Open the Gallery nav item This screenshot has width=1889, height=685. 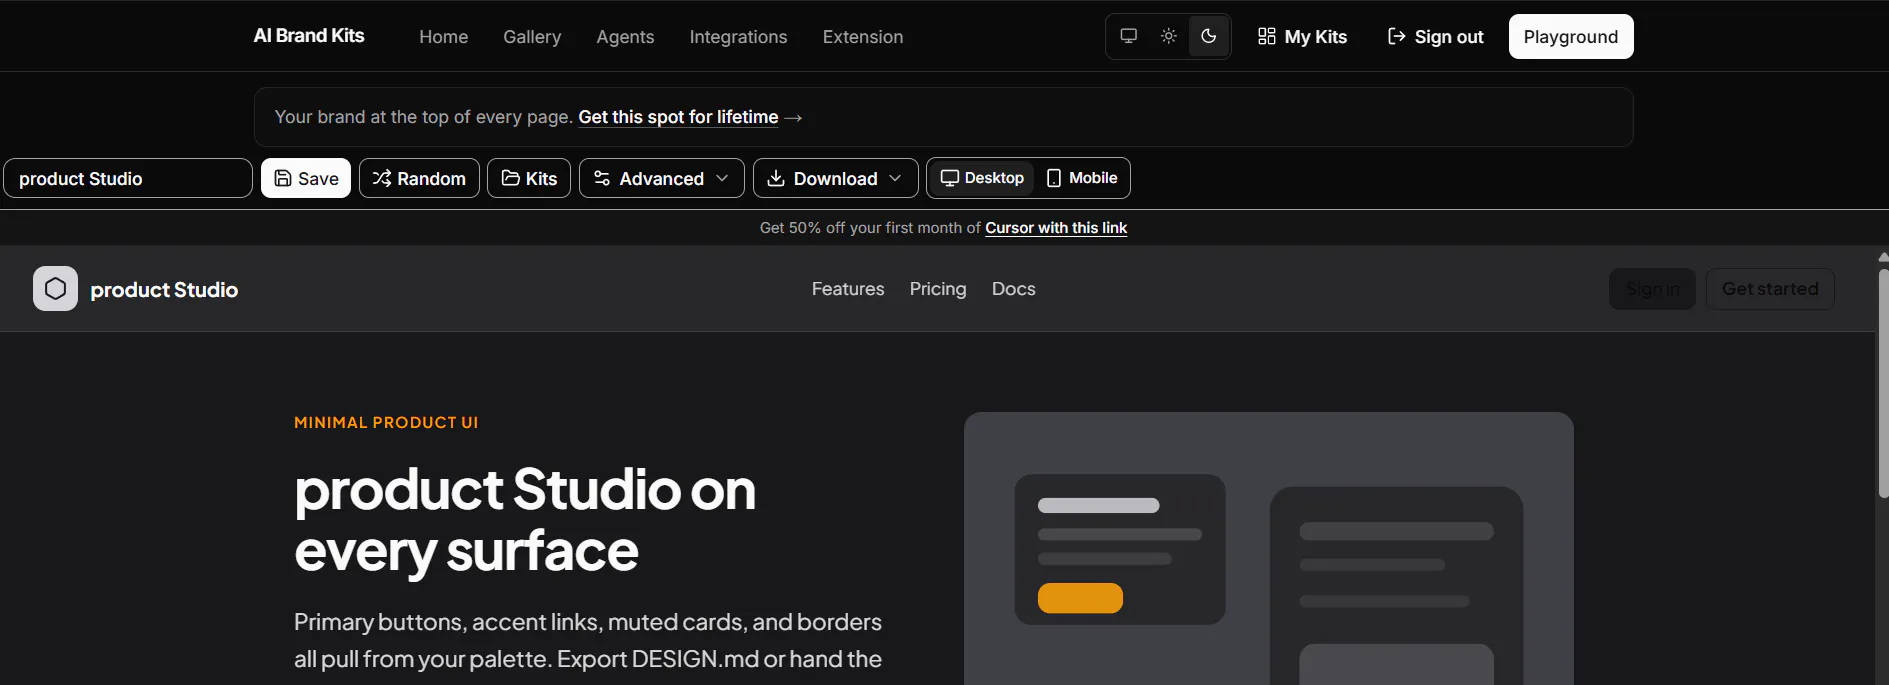[532, 37]
